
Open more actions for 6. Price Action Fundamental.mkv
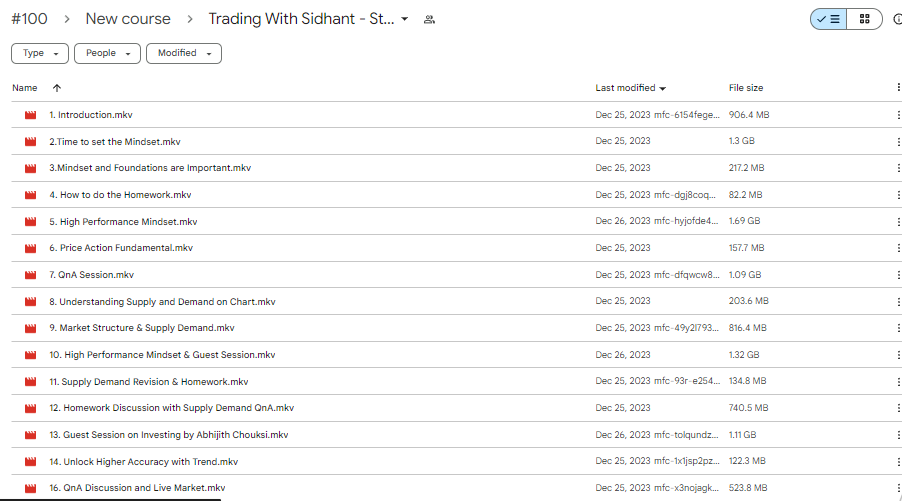898,248
